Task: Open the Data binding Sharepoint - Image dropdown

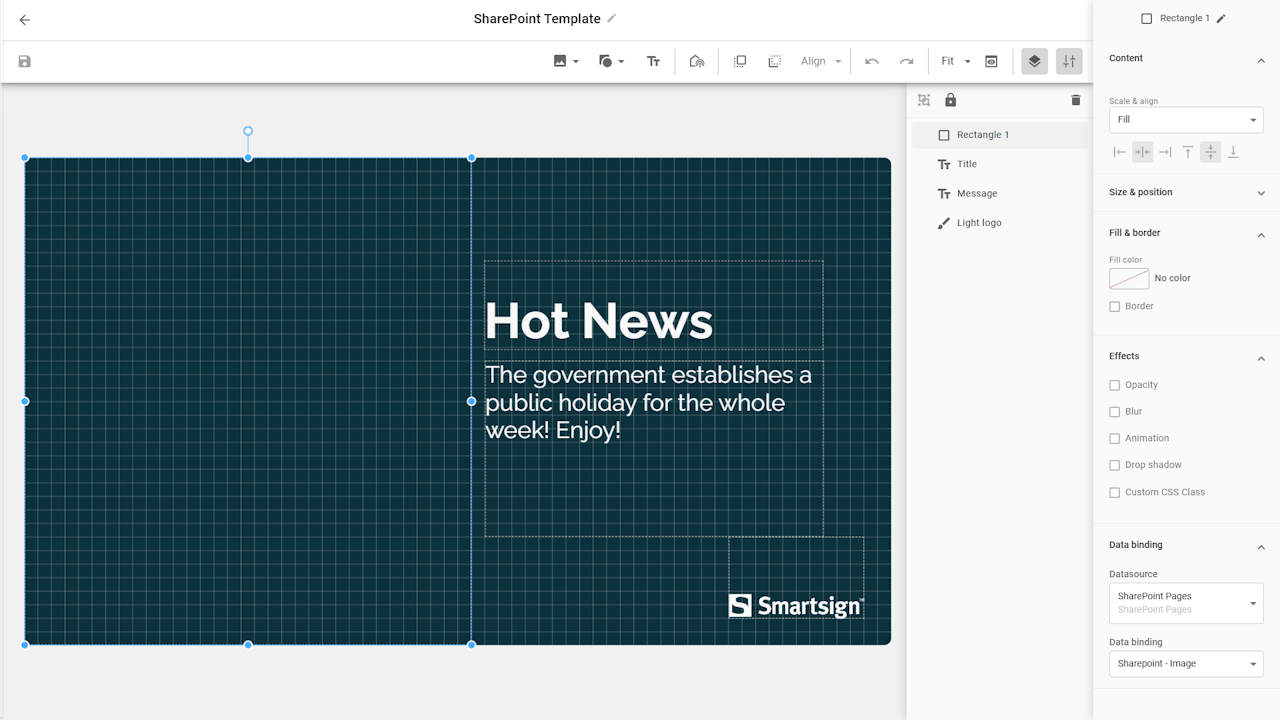Action: [1185, 664]
